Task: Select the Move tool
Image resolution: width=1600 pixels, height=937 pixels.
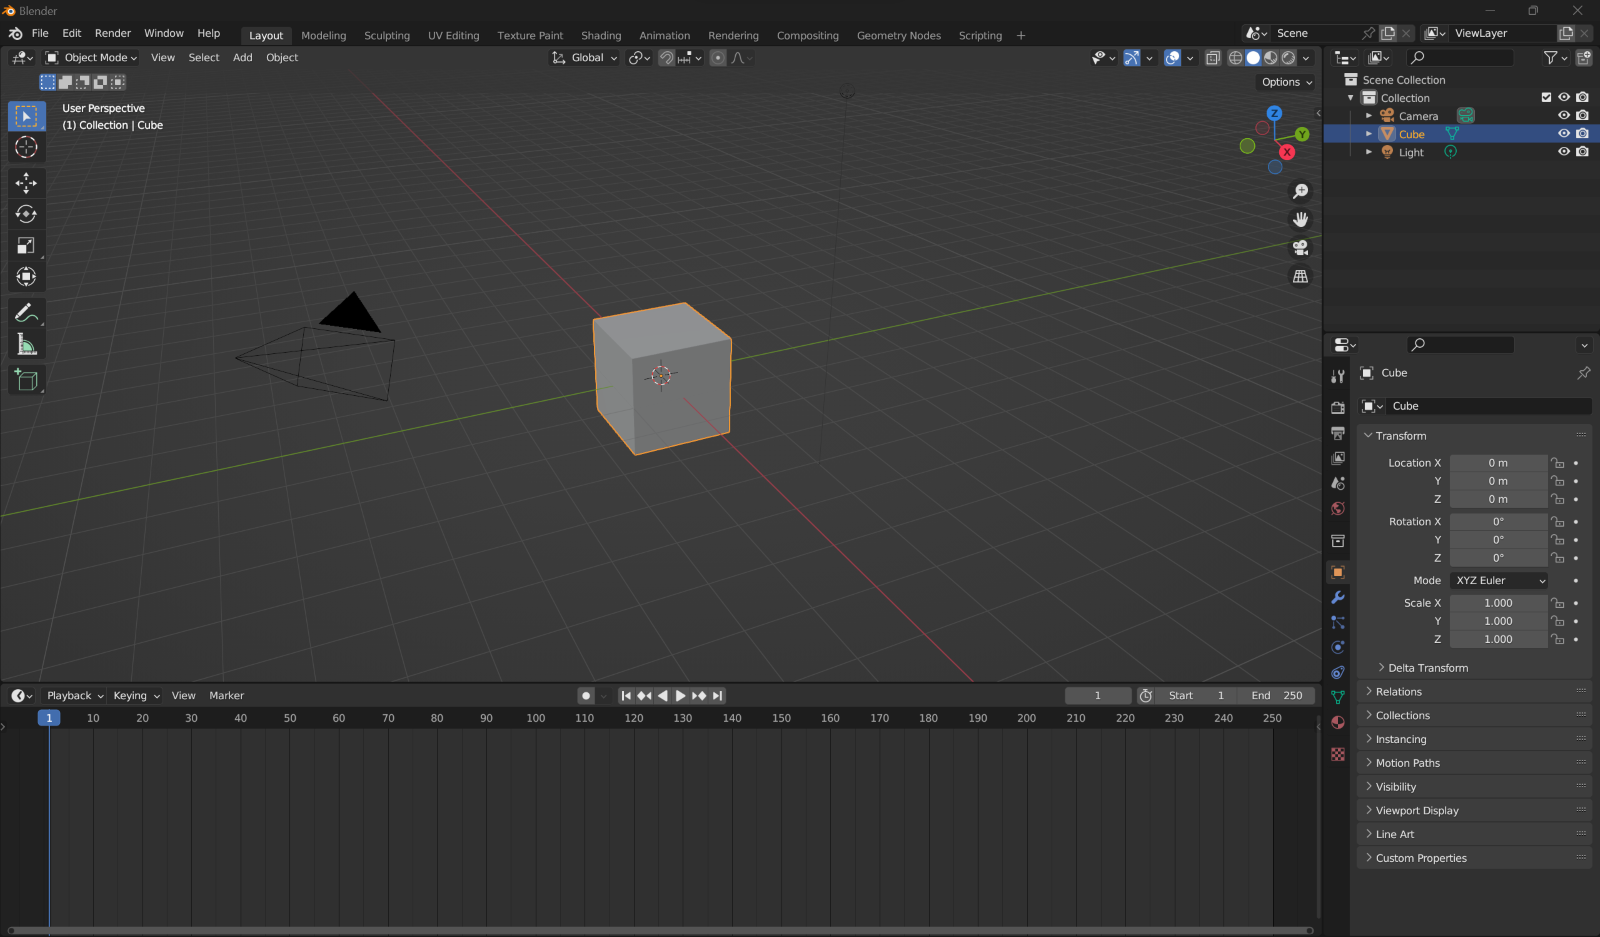Action: pyautogui.click(x=27, y=183)
